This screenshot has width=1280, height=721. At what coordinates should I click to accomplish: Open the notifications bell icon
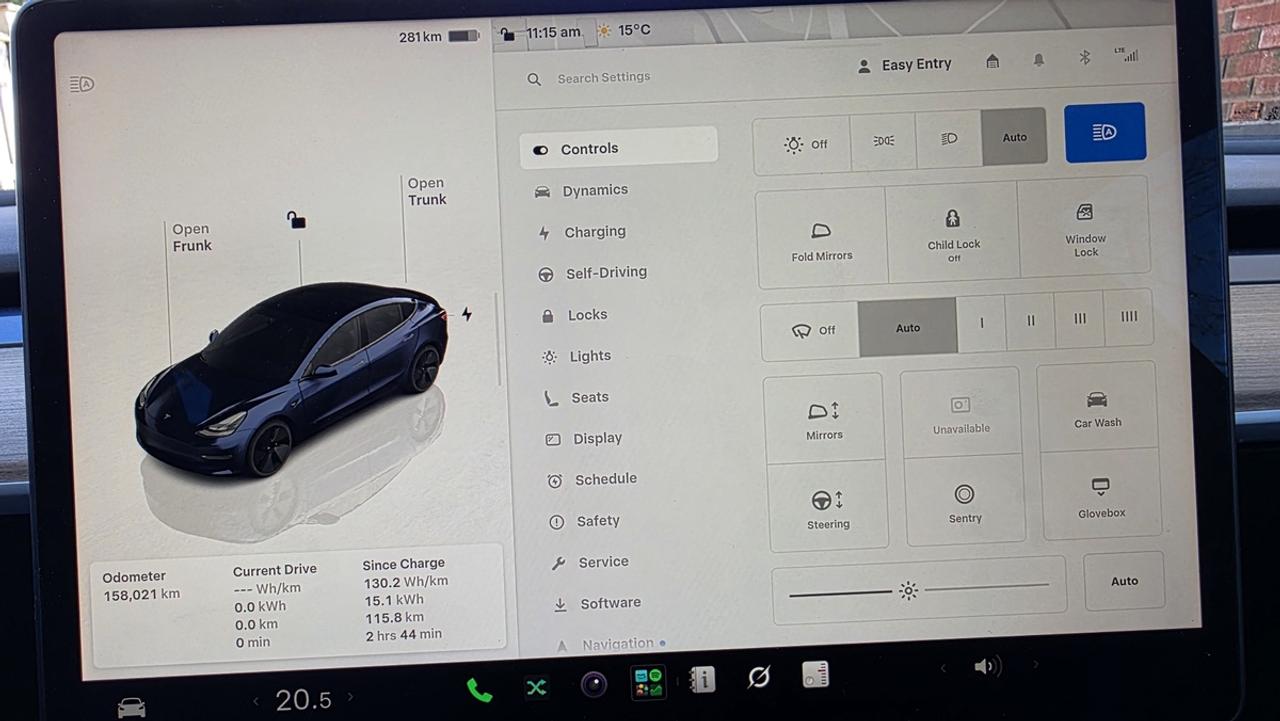point(1039,60)
